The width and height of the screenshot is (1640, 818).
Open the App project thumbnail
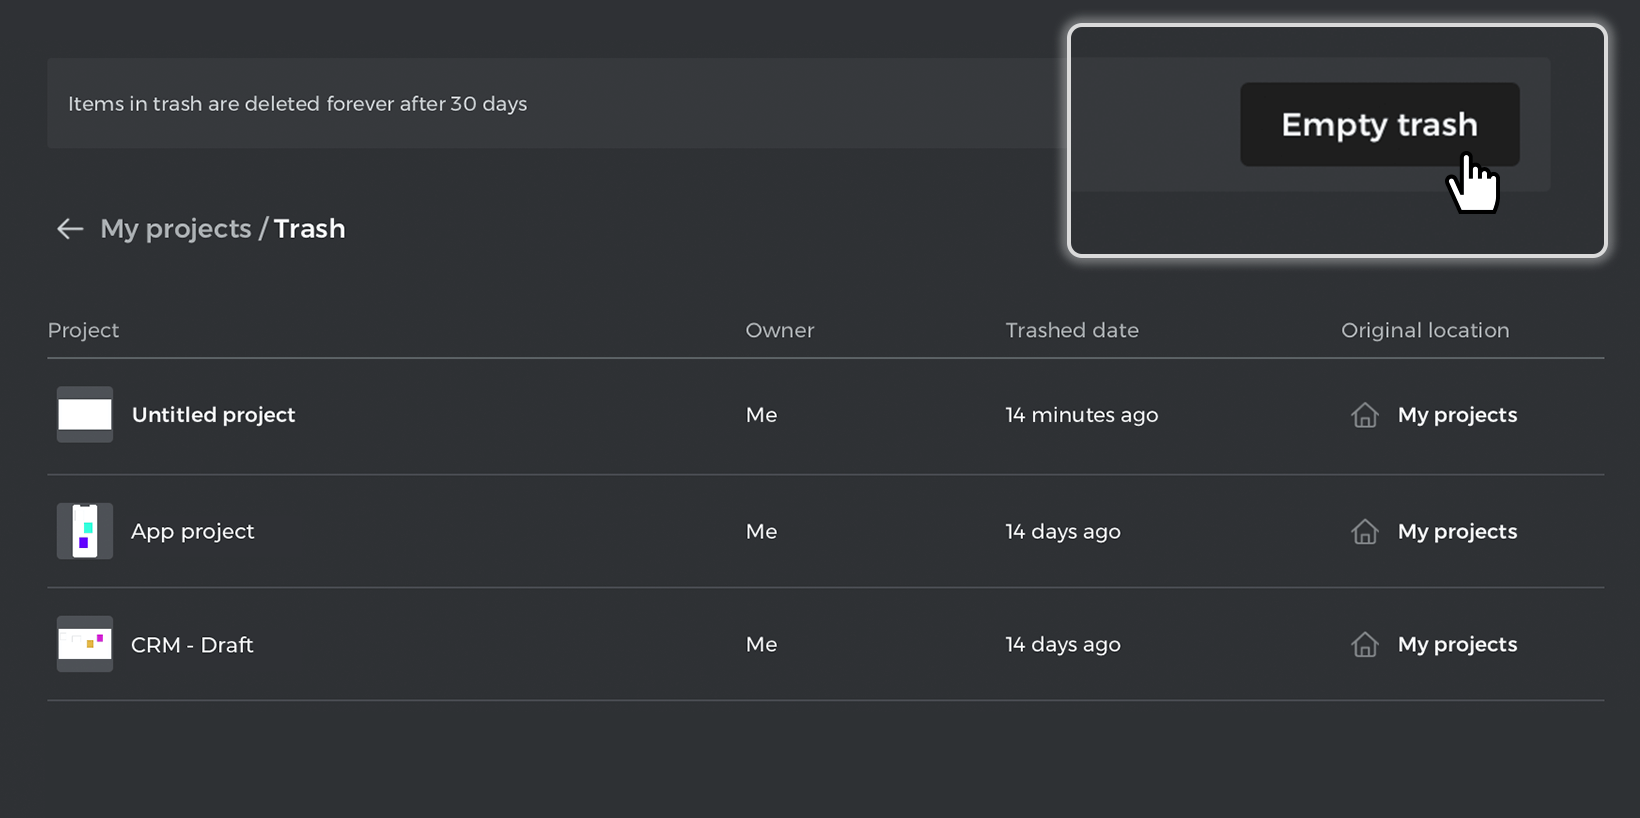(85, 531)
